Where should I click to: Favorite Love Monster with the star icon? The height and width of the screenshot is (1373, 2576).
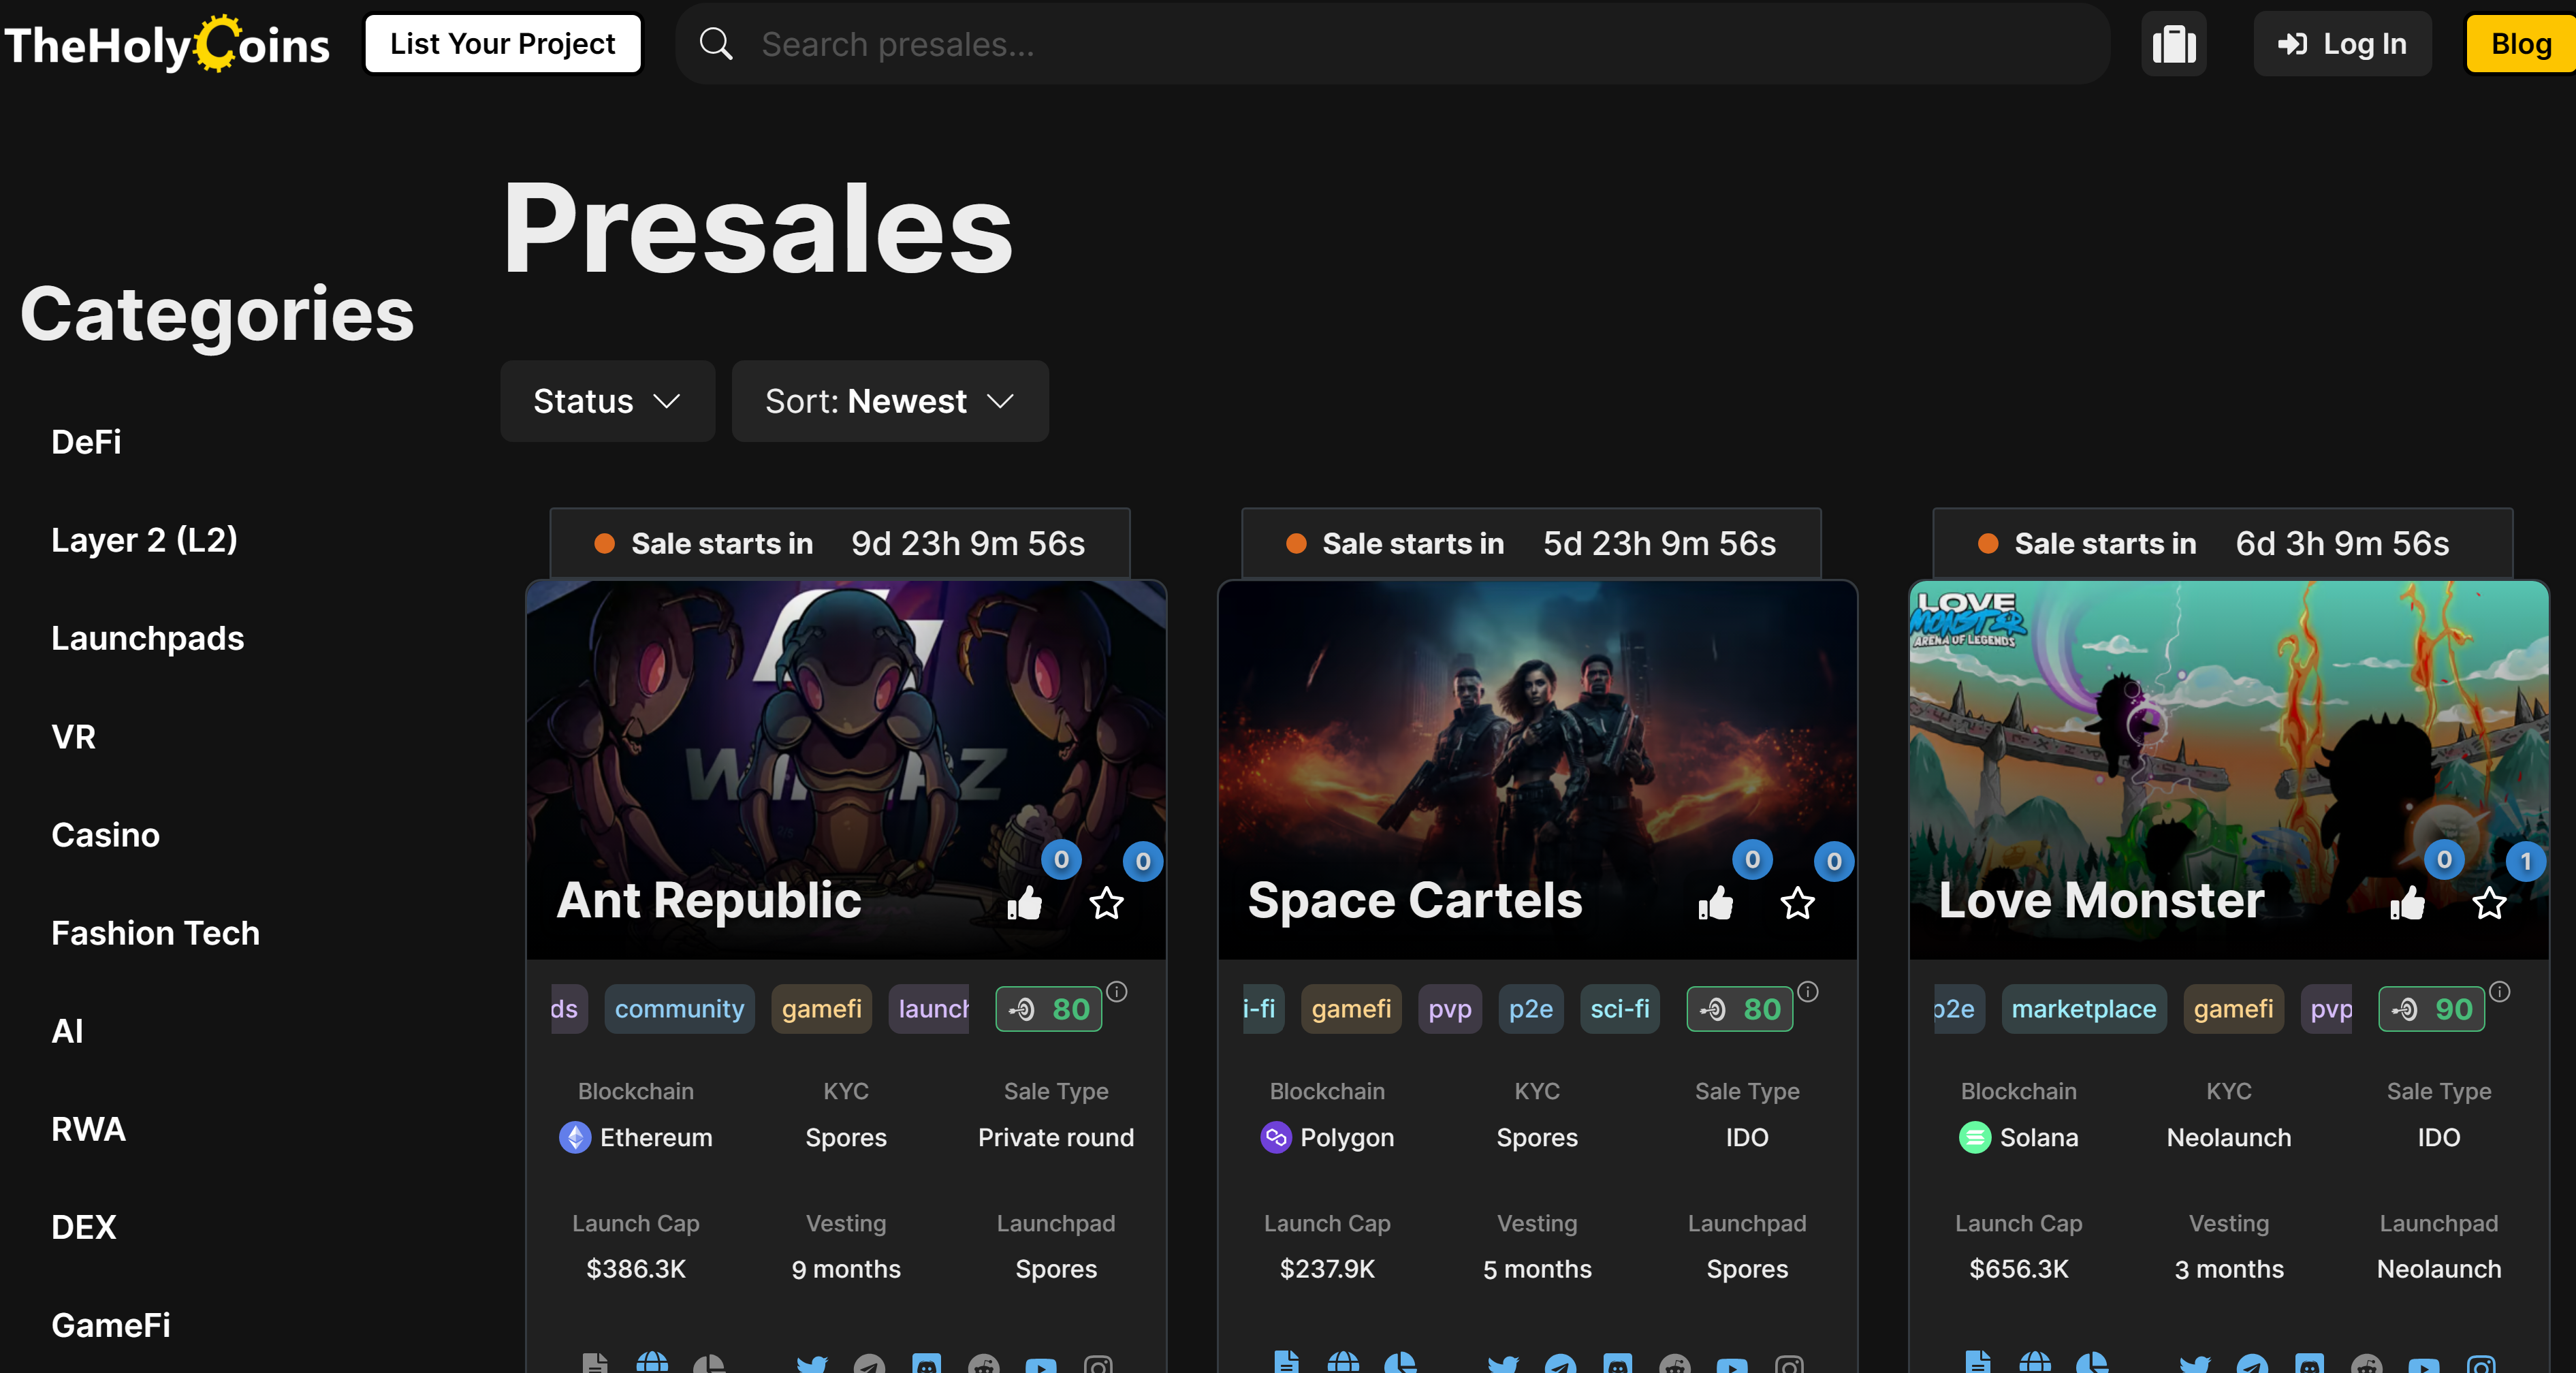point(2489,903)
